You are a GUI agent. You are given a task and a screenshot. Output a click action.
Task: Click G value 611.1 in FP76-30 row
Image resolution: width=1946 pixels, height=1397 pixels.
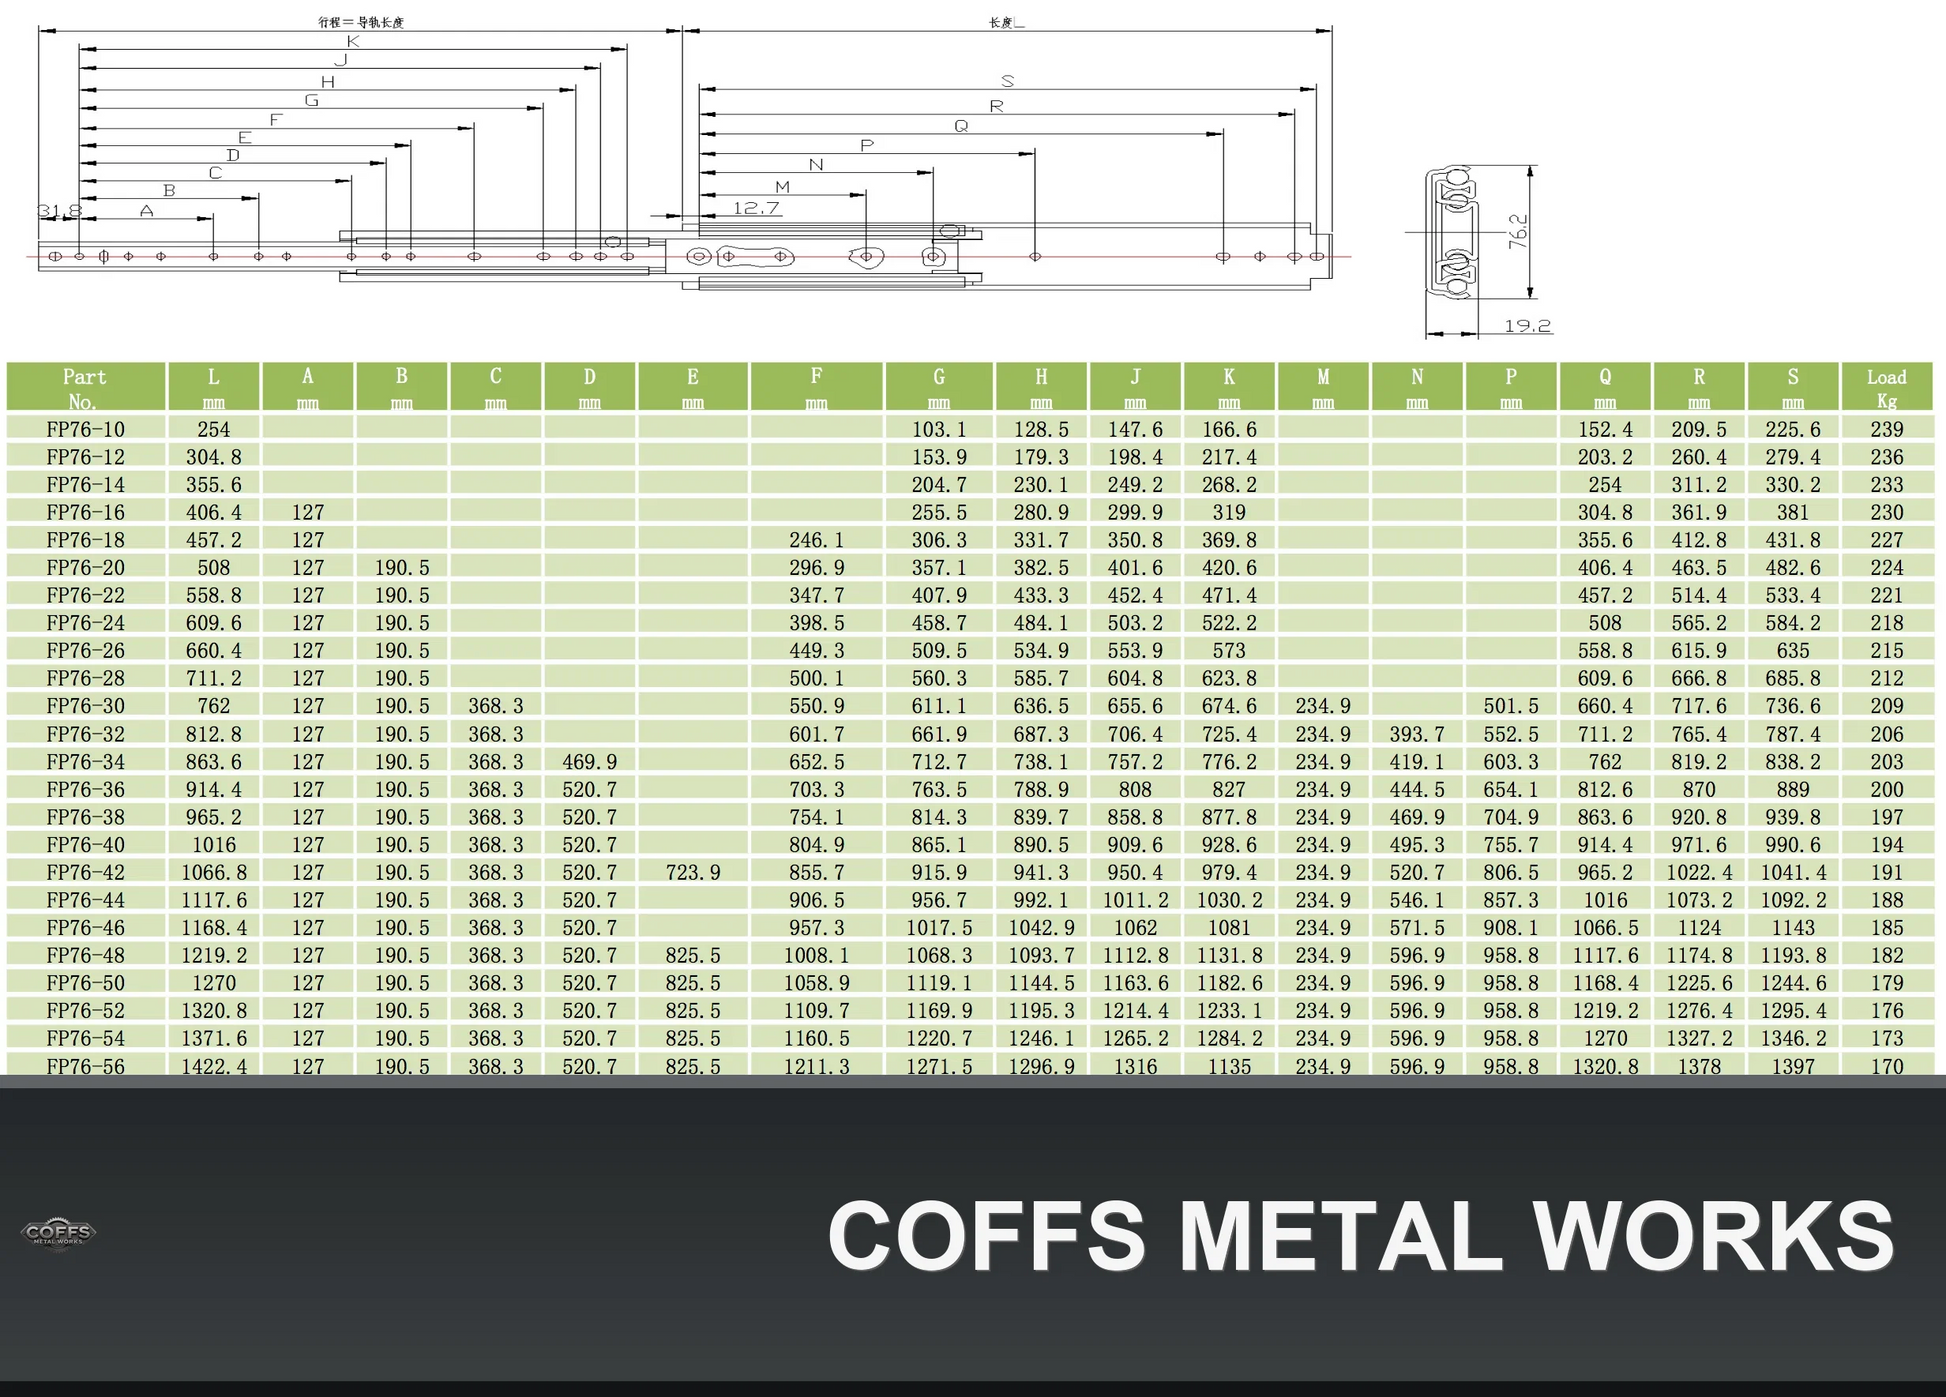coord(938,706)
